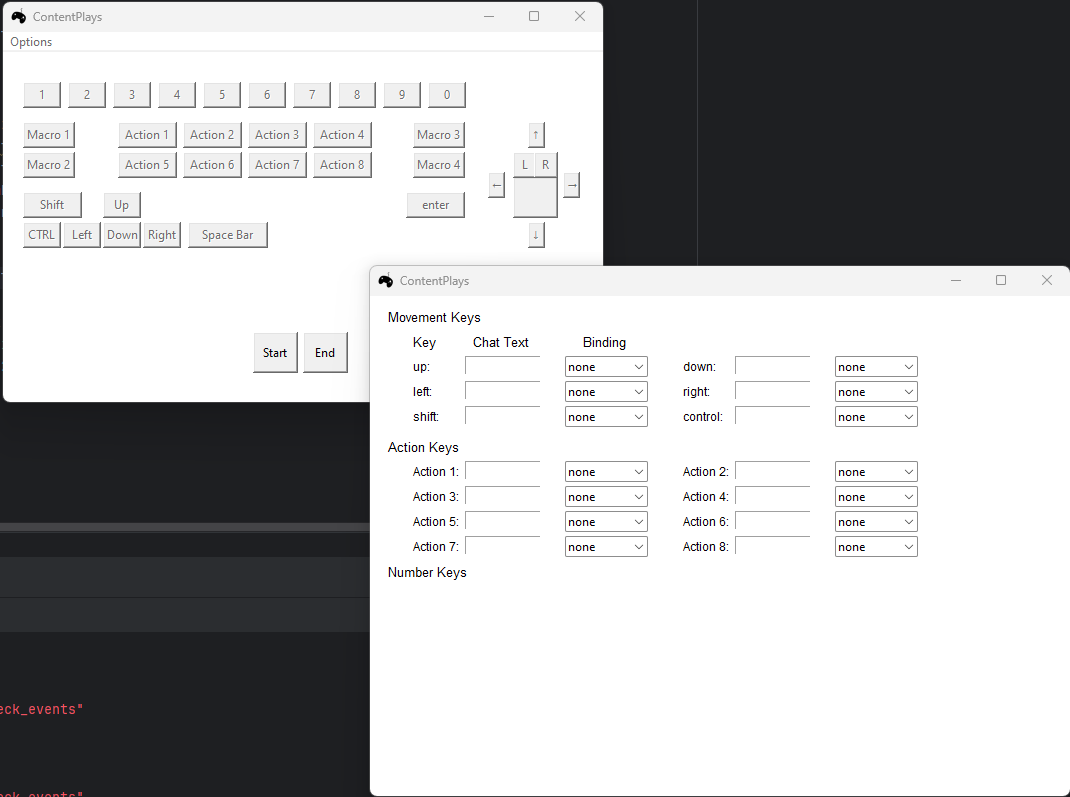Screen dimensions: 1070x797
Task: Click the Action 6 button in main window
Action: click(212, 165)
